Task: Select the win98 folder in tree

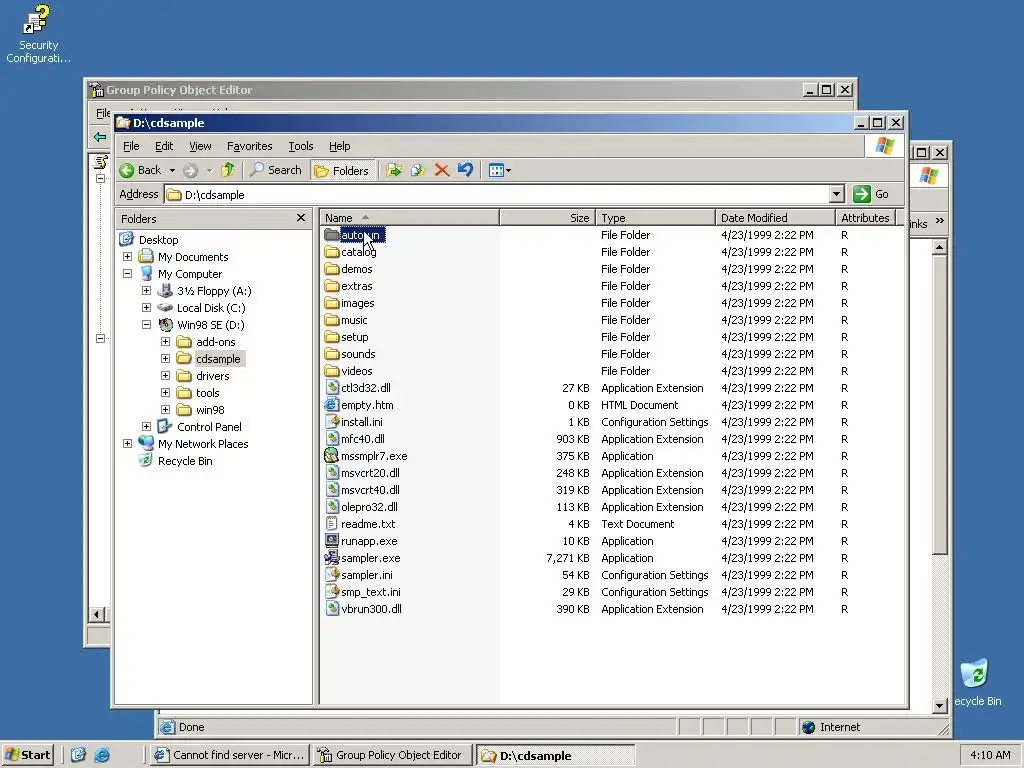Action: pyautogui.click(x=210, y=410)
